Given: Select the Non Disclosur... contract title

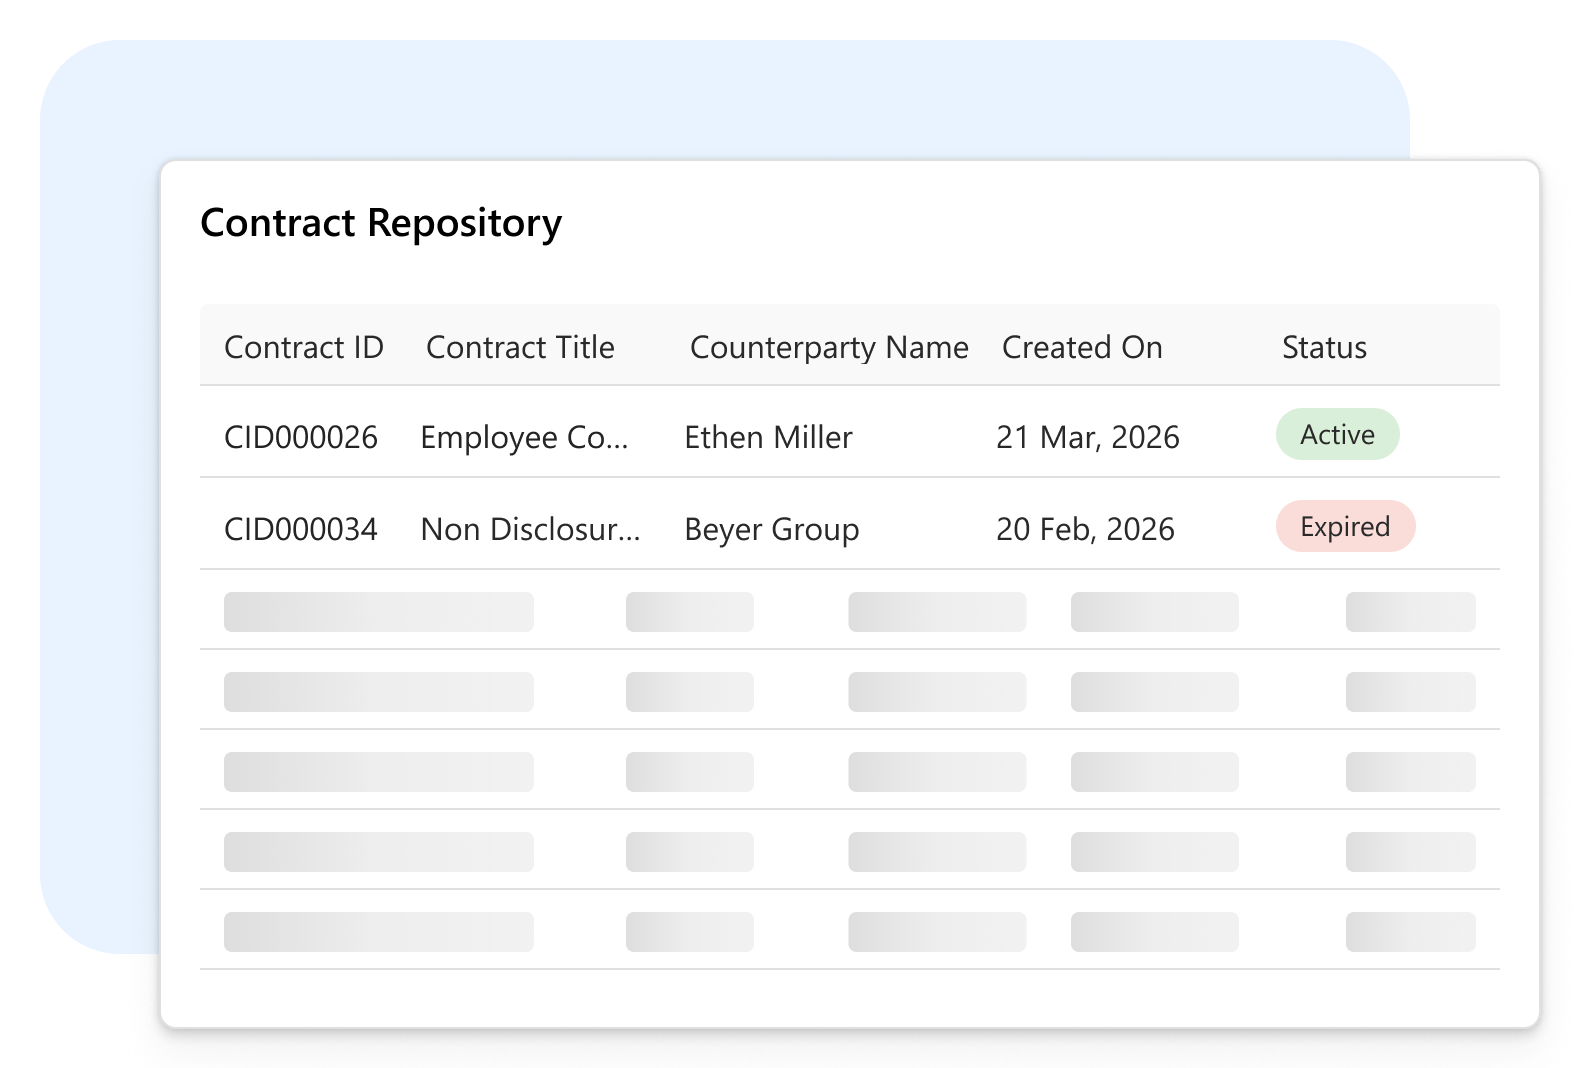Looking at the screenshot, I should tap(530, 529).
